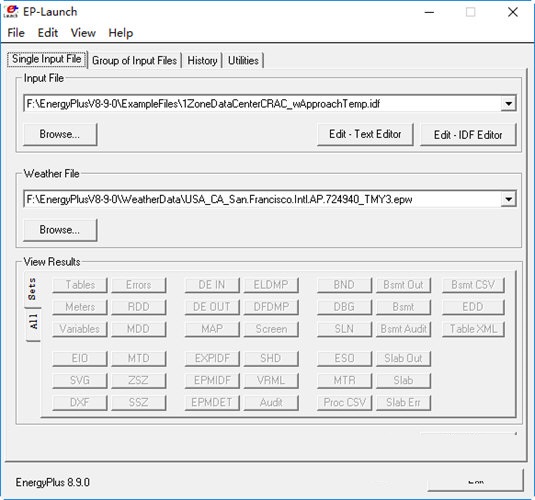
Task: Switch to Group of Input Files tab
Action: click(x=134, y=60)
